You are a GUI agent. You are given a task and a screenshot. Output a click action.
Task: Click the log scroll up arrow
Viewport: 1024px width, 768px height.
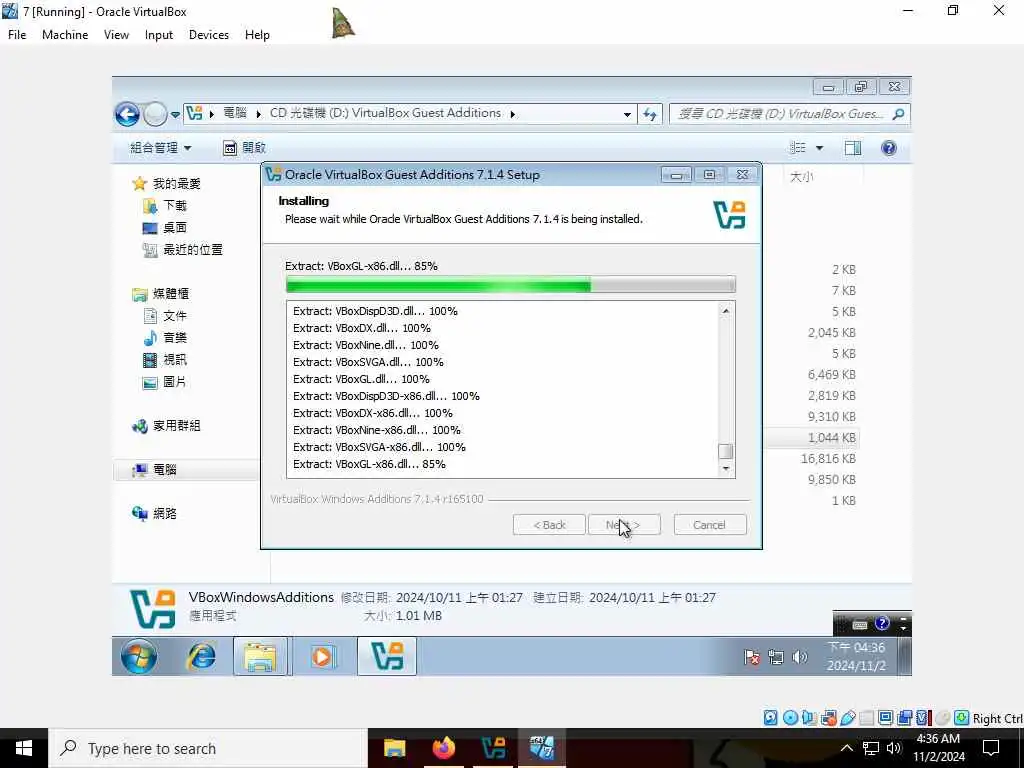coord(726,311)
